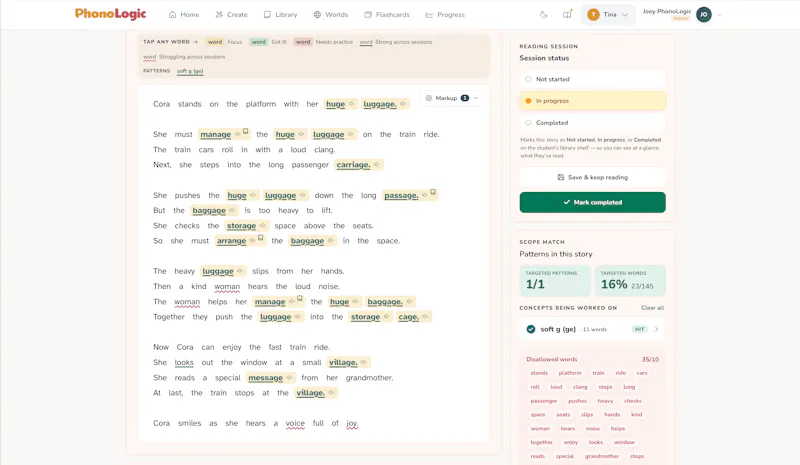Tap 'woman' in 'a kind woman hears'
The height and width of the screenshot is (465, 800).
coord(227,286)
